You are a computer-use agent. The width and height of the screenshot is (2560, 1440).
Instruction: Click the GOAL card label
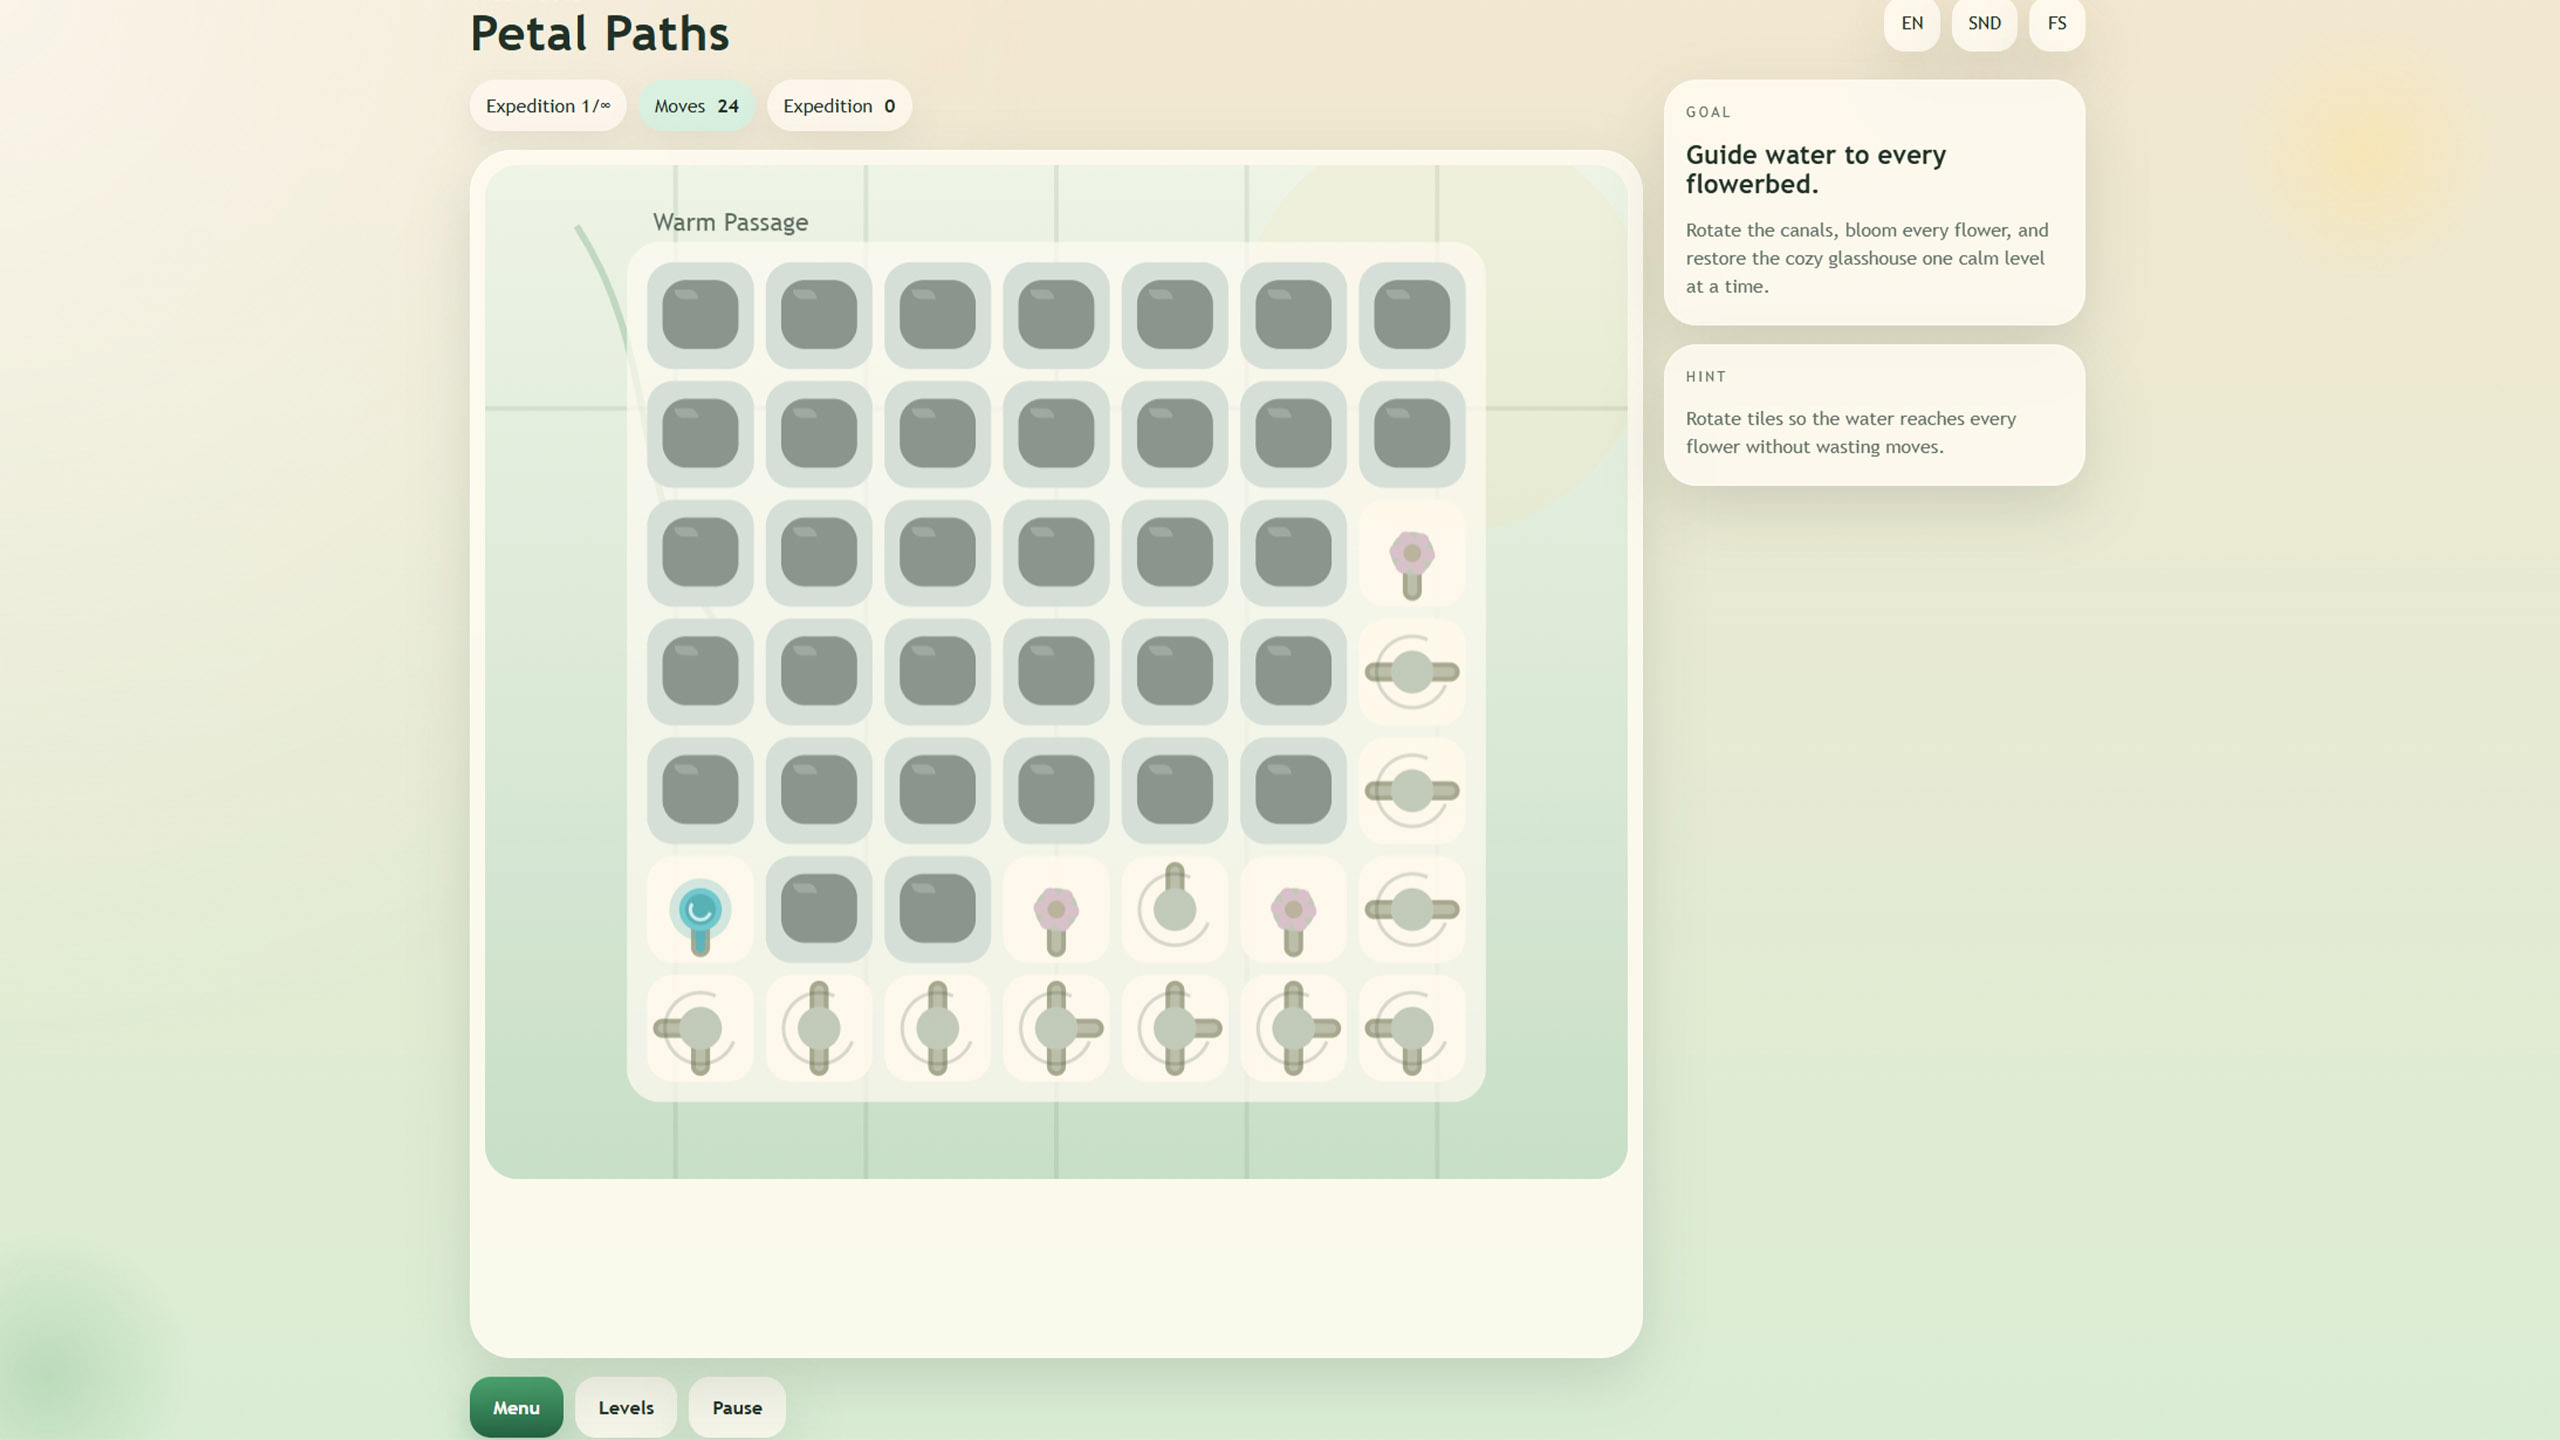(1708, 112)
